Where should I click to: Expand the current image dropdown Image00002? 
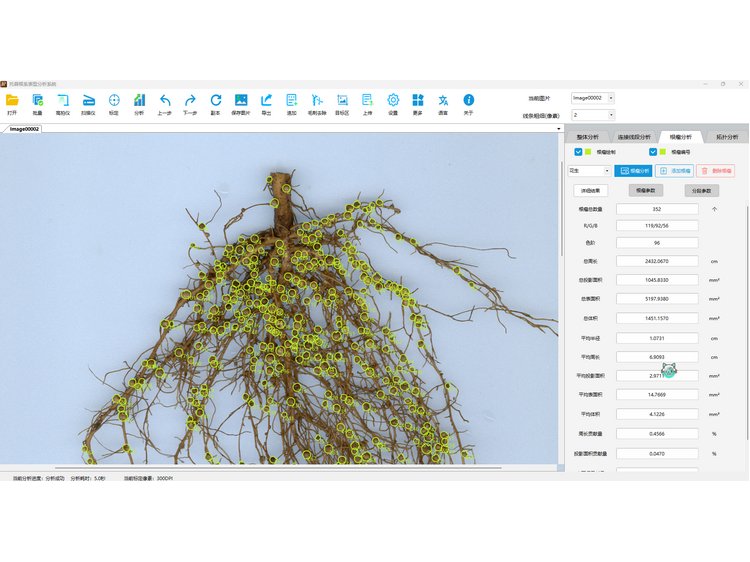point(592,98)
